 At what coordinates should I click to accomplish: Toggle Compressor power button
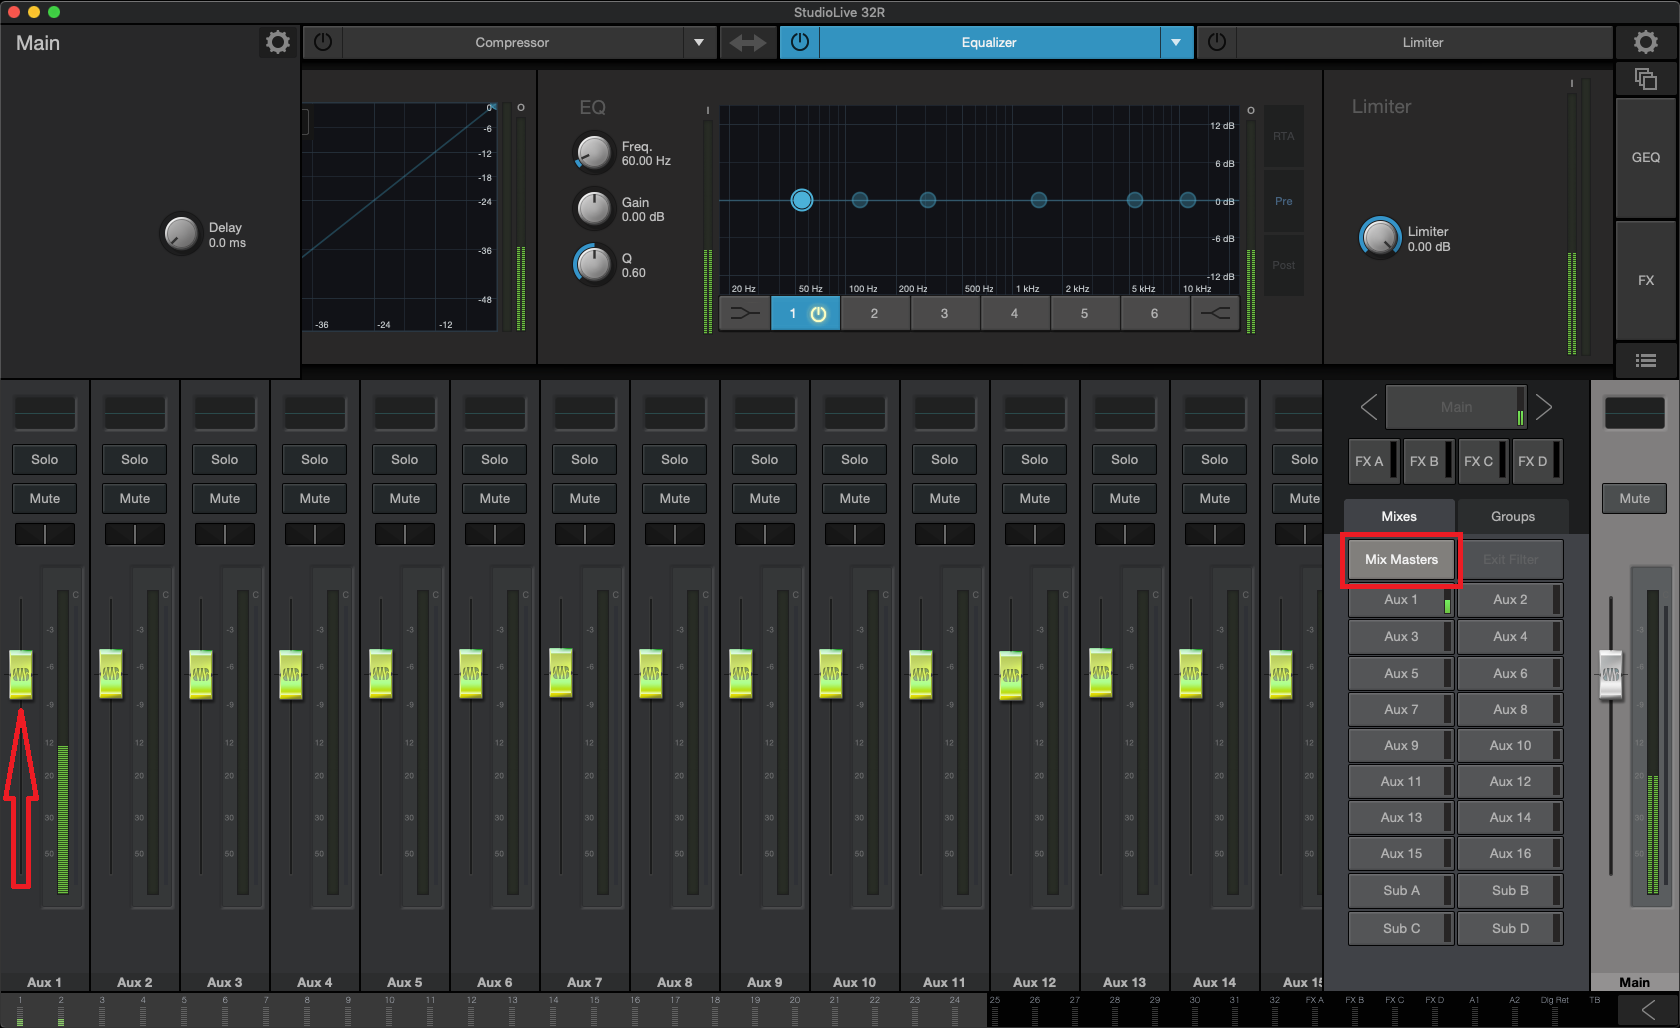pyautogui.click(x=322, y=42)
